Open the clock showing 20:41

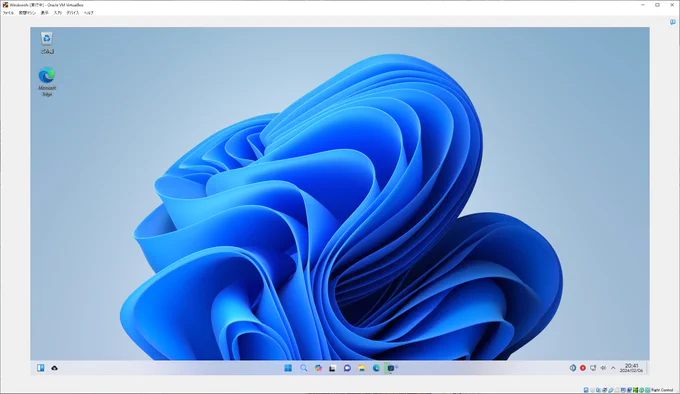coord(631,368)
